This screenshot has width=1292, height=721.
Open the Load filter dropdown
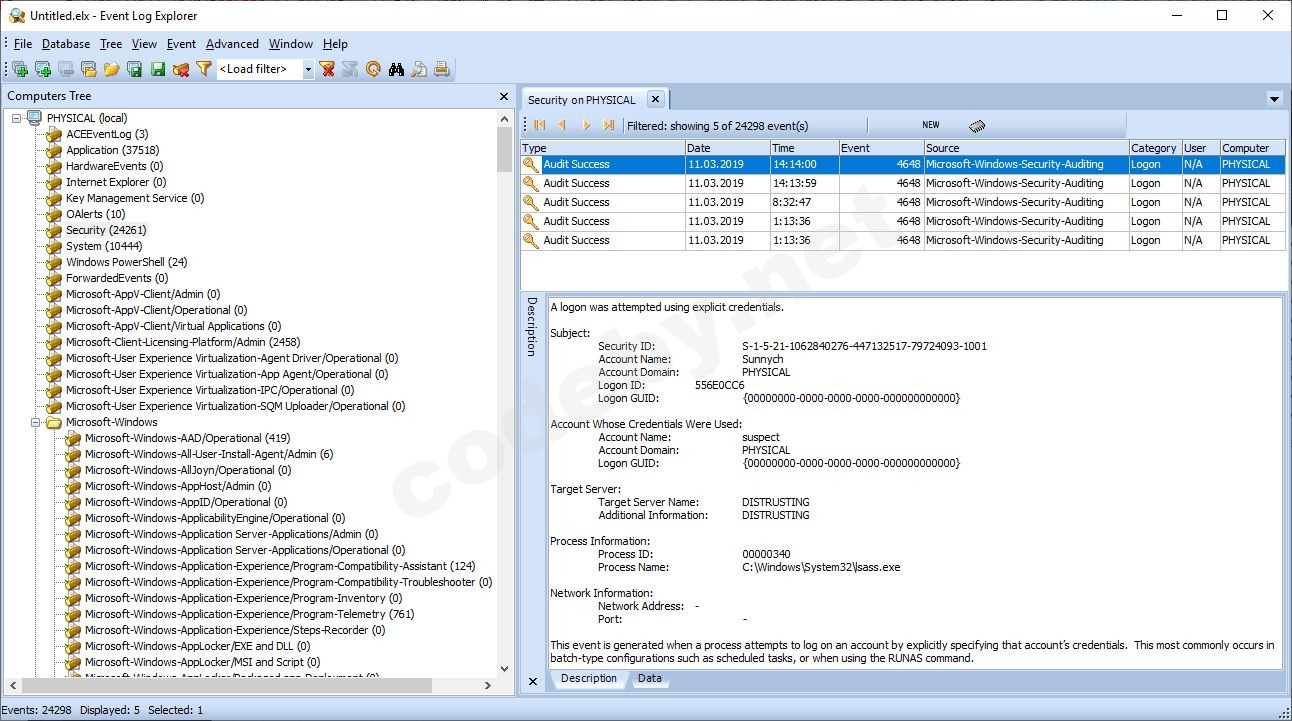click(x=308, y=69)
